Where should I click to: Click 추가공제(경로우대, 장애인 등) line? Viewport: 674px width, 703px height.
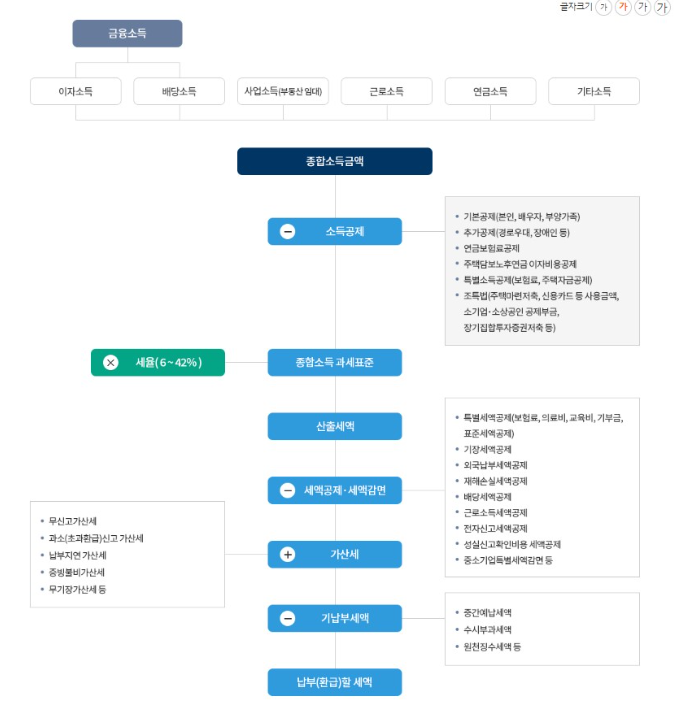(x=516, y=232)
